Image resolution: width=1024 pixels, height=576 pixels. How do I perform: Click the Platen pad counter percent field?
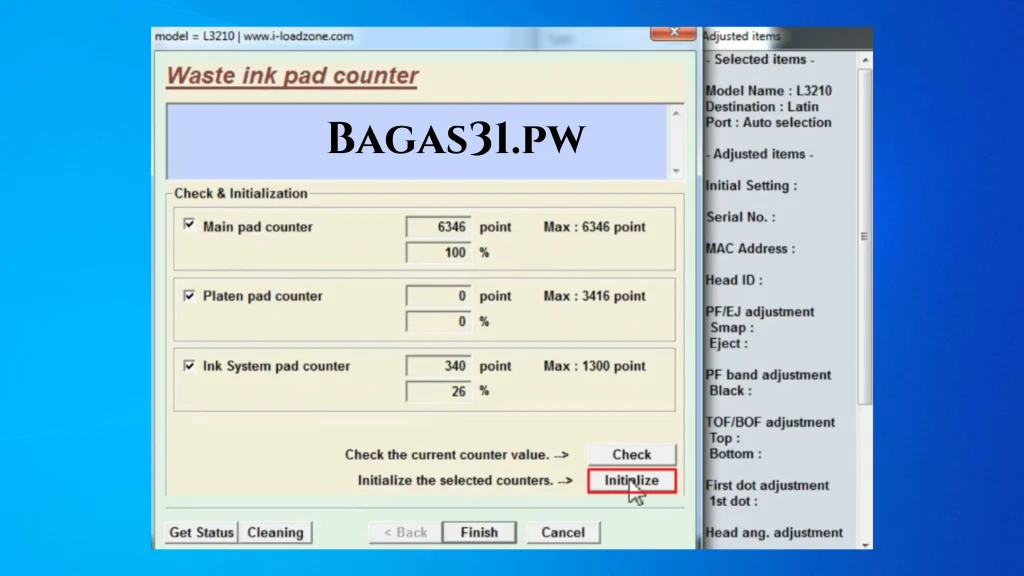[x=438, y=321]
